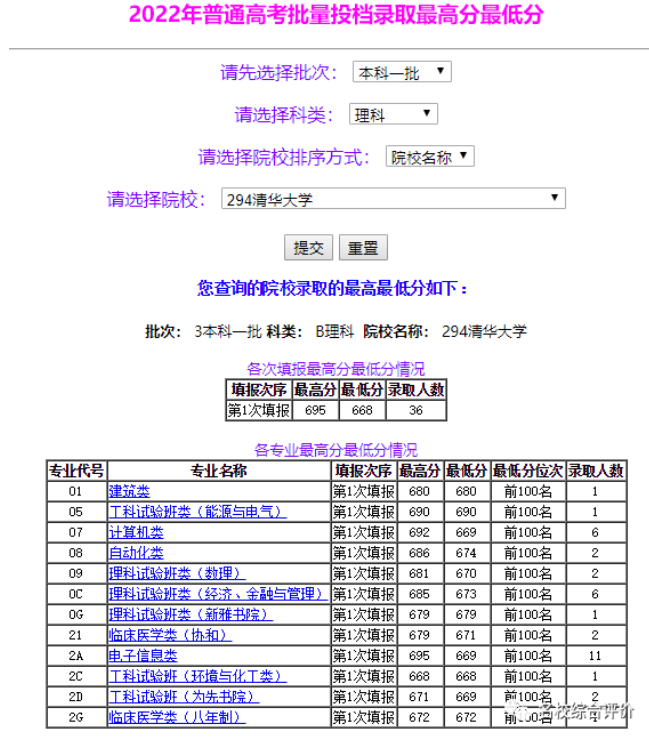Select major code 0G cell
This screenshot has width=649, height=739.
[x=77, y=615]
